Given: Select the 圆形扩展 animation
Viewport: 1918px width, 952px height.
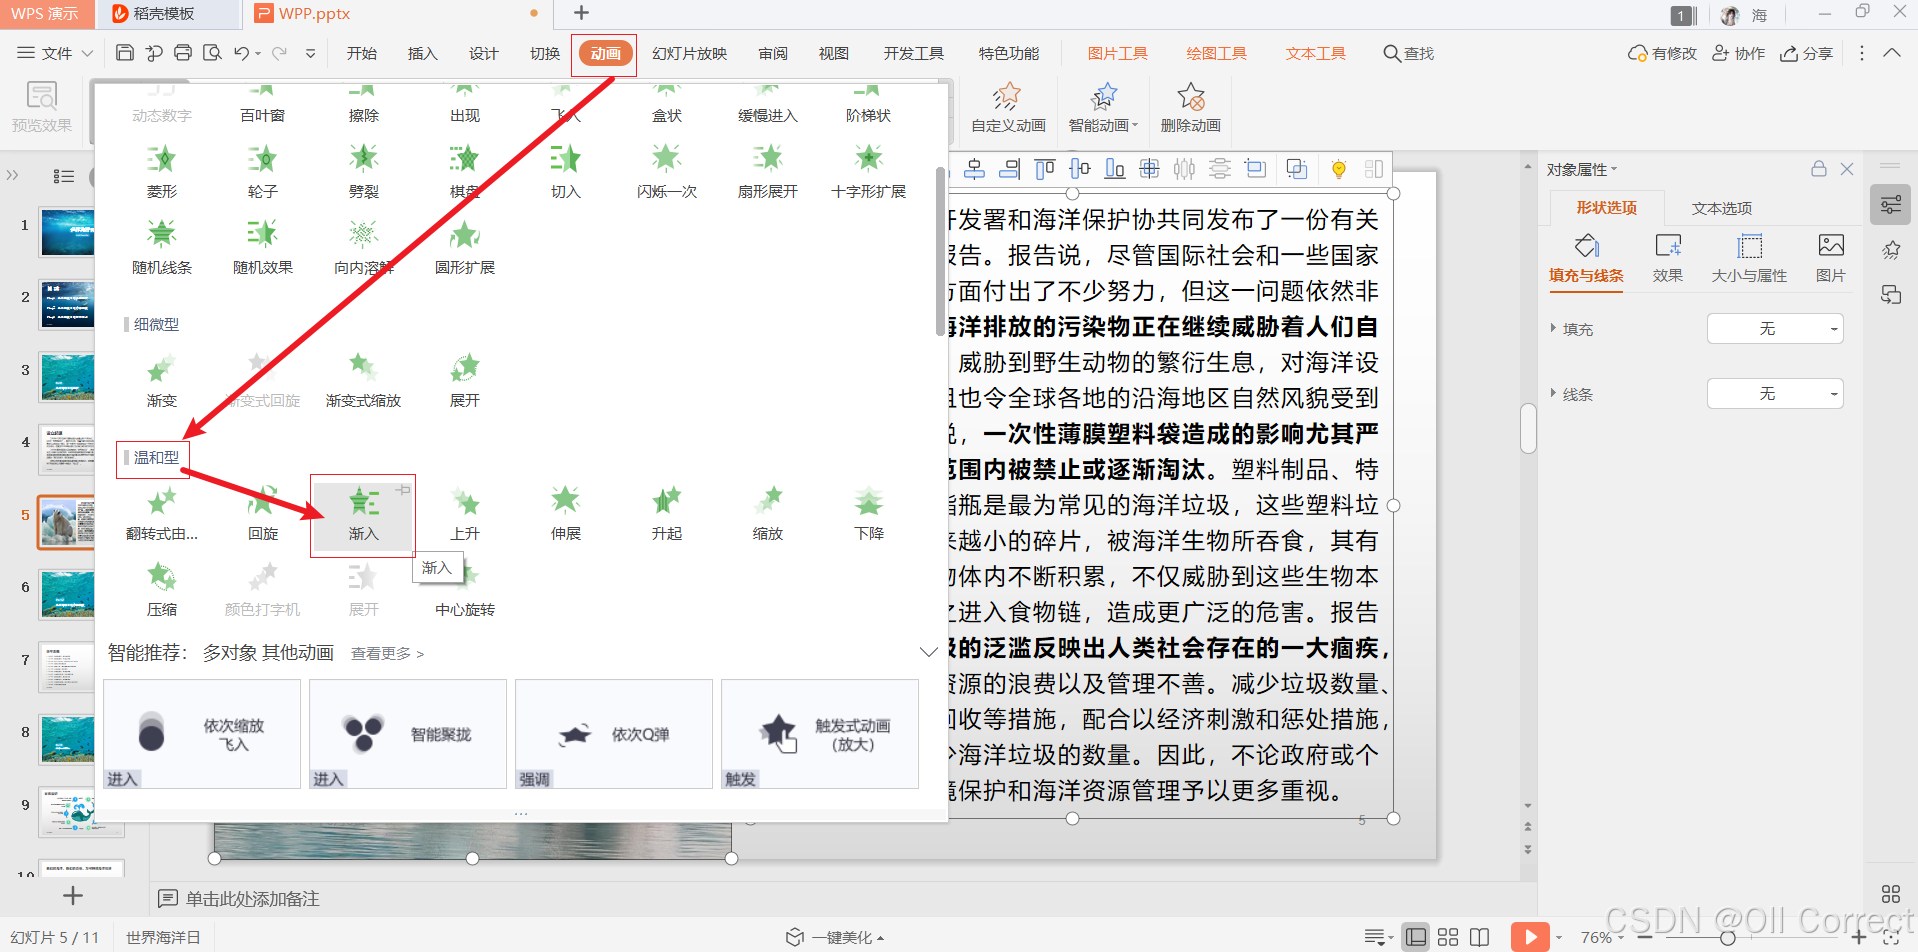Looking at the screenshot, I should click(464, 247).
